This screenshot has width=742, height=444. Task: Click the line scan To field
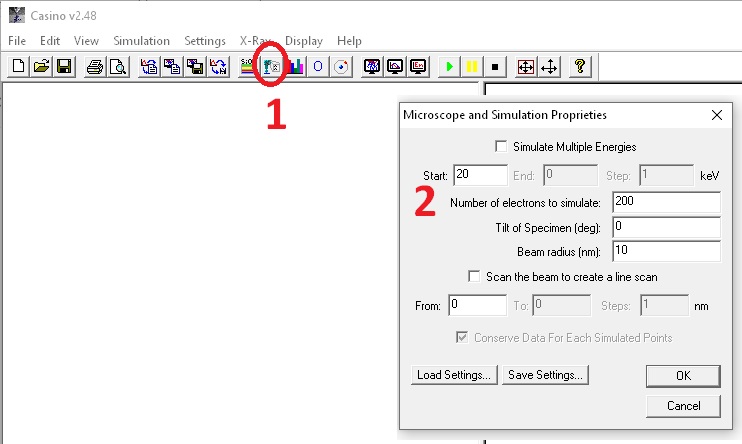point(562,305)
